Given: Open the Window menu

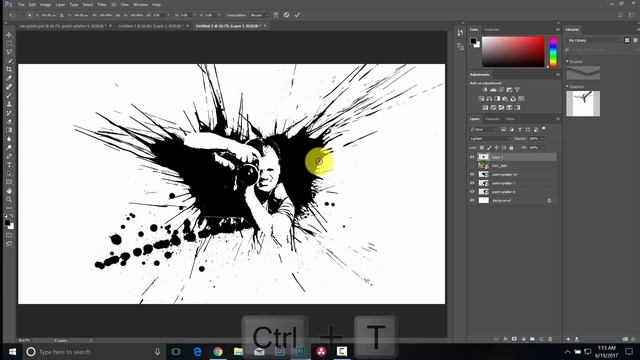Looking at the screenshot, I should [140, 4].
